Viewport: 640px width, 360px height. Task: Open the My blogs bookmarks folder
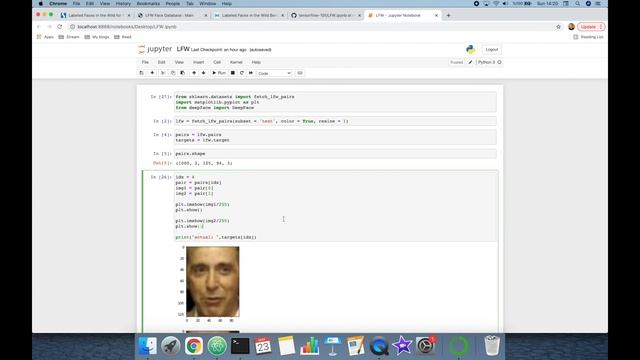(x=97, y=37)
